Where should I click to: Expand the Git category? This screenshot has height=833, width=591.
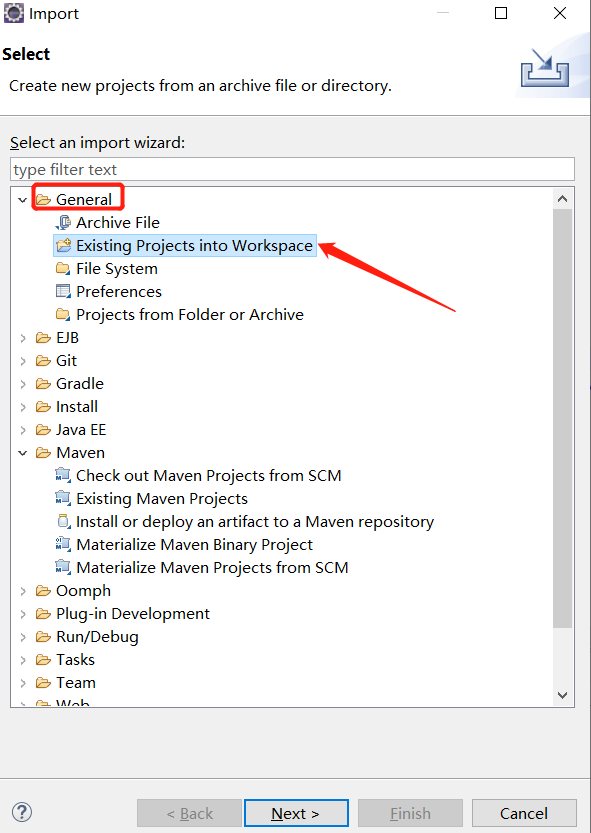tap(22, 360)
